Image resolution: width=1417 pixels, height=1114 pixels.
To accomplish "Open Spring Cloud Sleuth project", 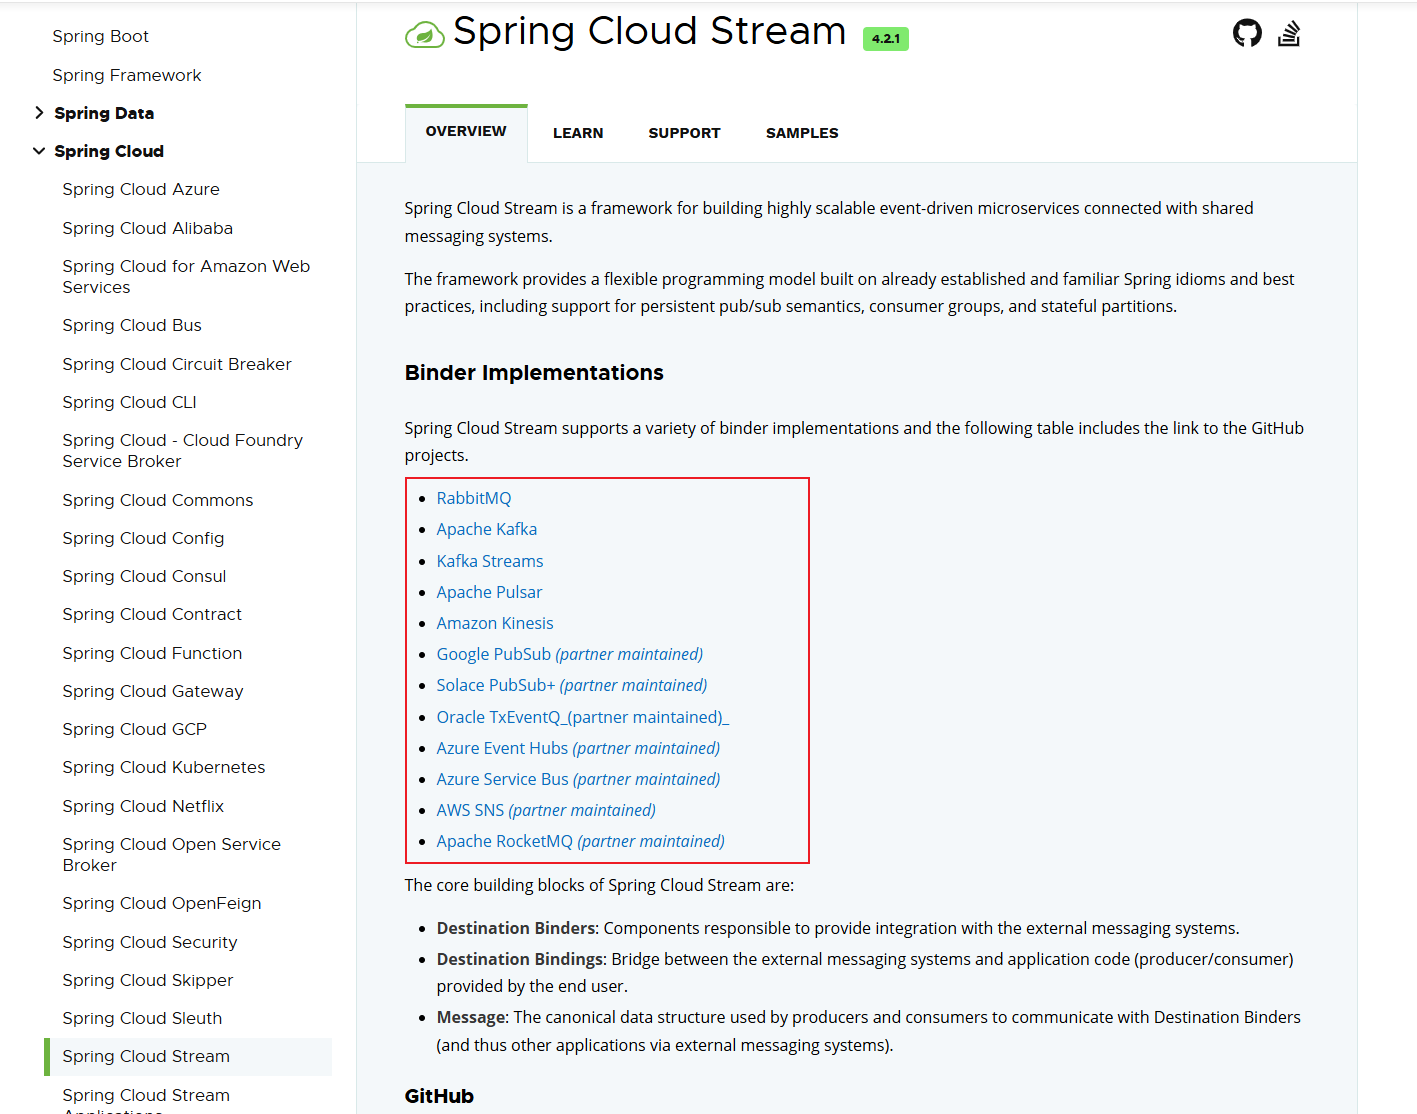I will 142,1018.
